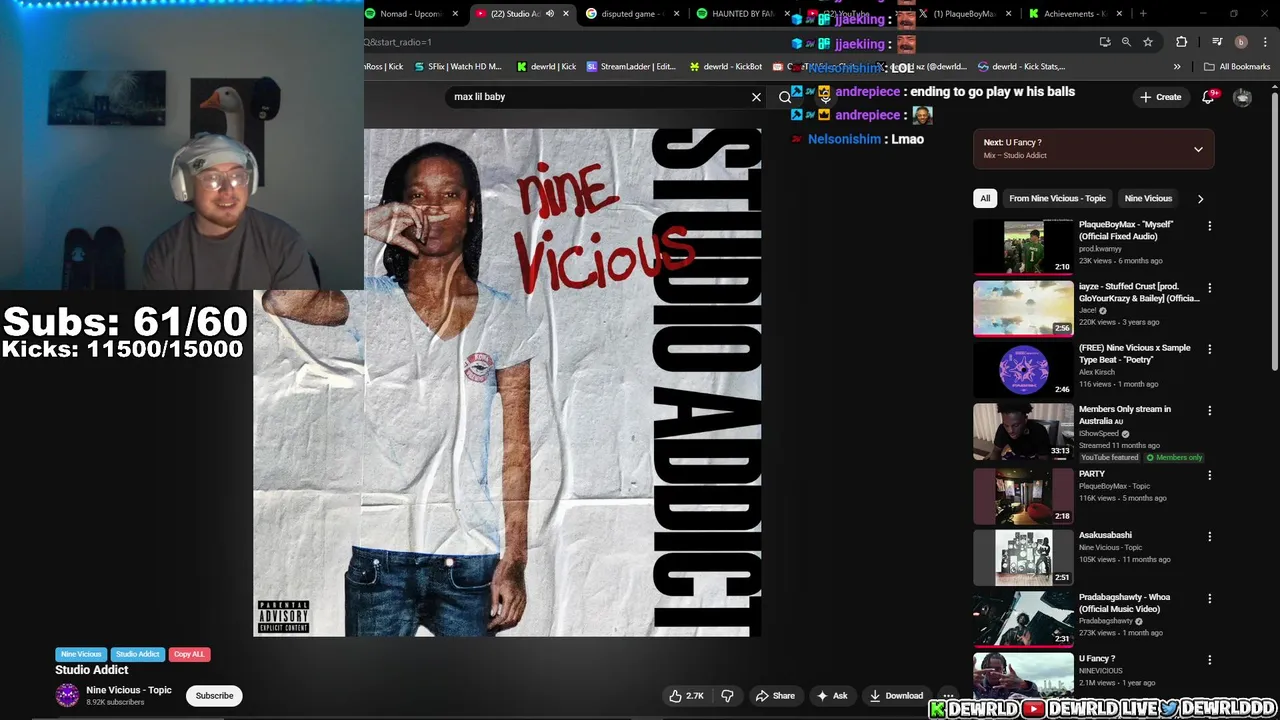
Task: Open options for Nine Vicious Type Beat video
Action: pyautogui.click(x=1209, y=350)
